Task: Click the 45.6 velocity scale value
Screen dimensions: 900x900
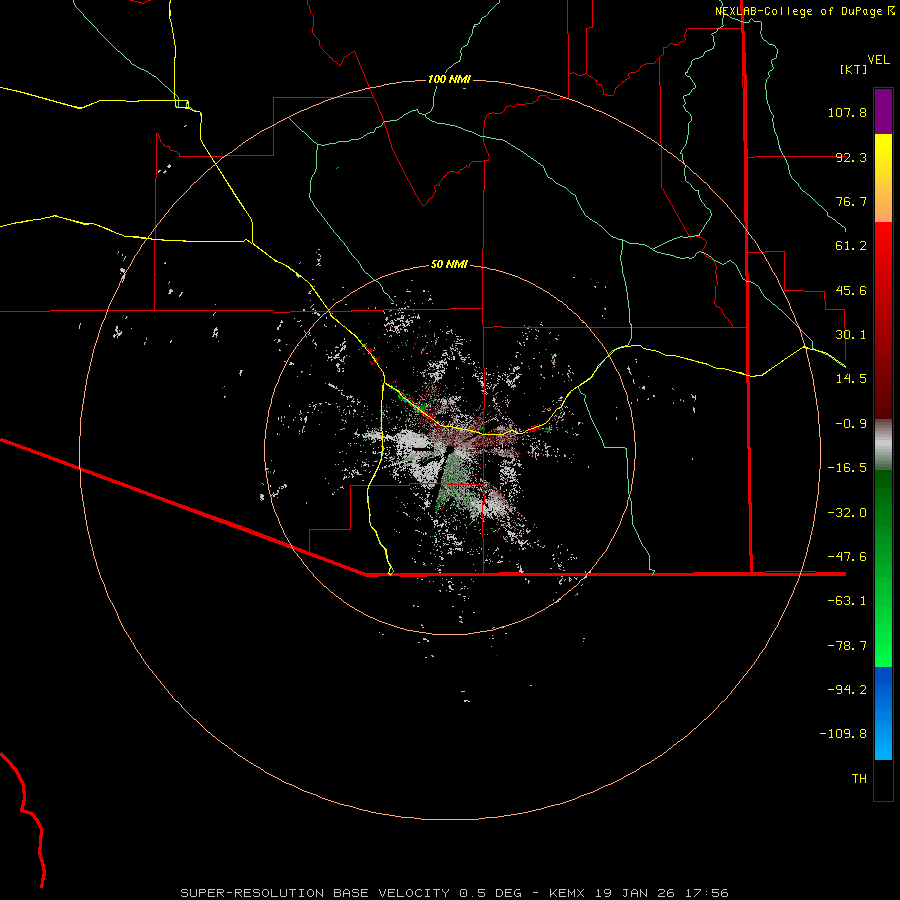Action: click(x=851, y=290)
